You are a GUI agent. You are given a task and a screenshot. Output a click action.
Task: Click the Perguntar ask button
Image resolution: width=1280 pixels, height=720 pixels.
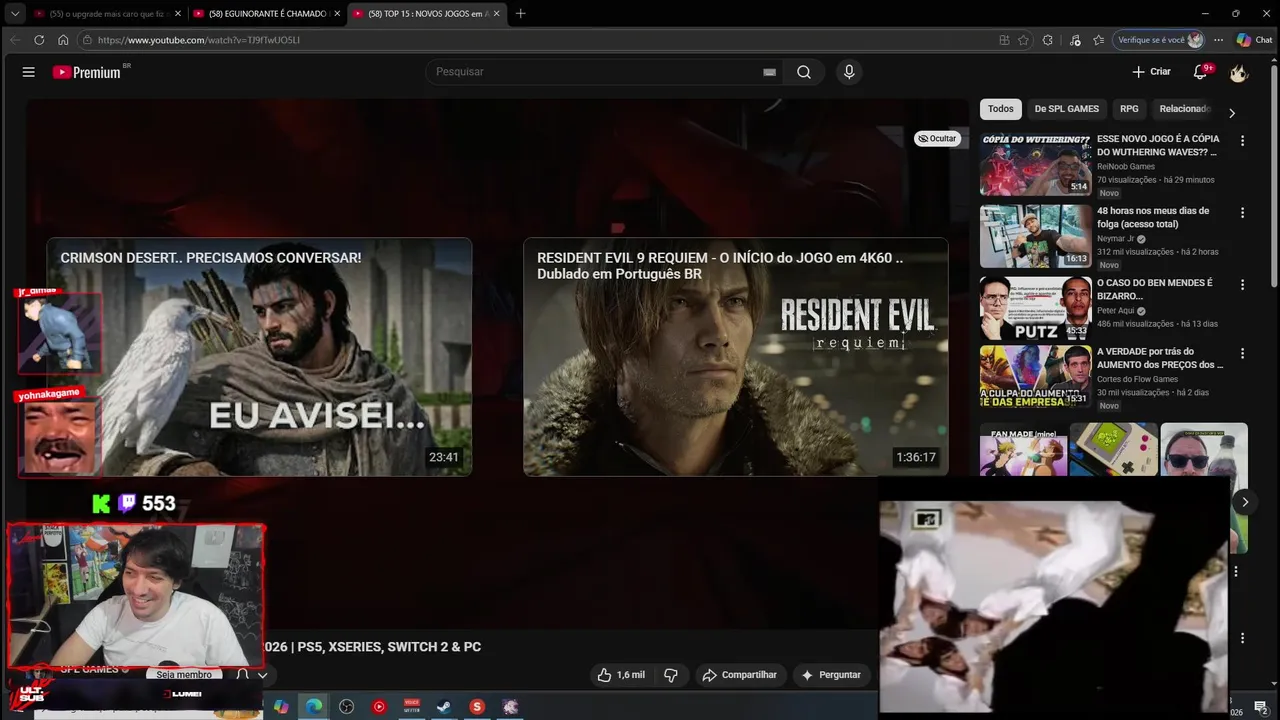[831, 675]
